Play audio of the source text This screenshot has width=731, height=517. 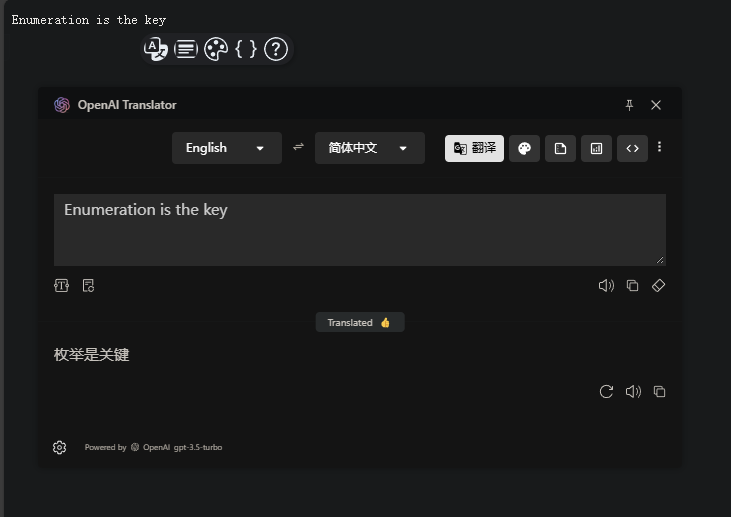point(606,286)
